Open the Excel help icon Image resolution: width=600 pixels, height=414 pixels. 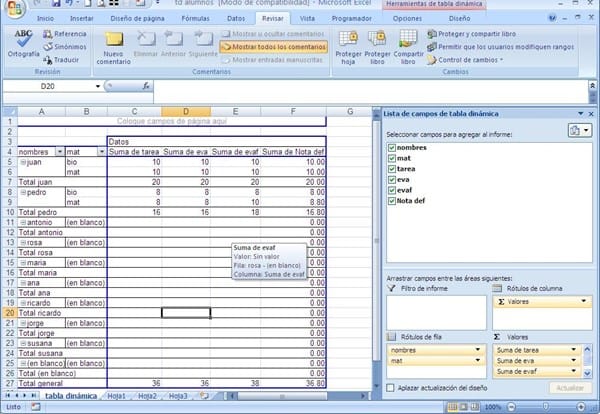(552, 18)
